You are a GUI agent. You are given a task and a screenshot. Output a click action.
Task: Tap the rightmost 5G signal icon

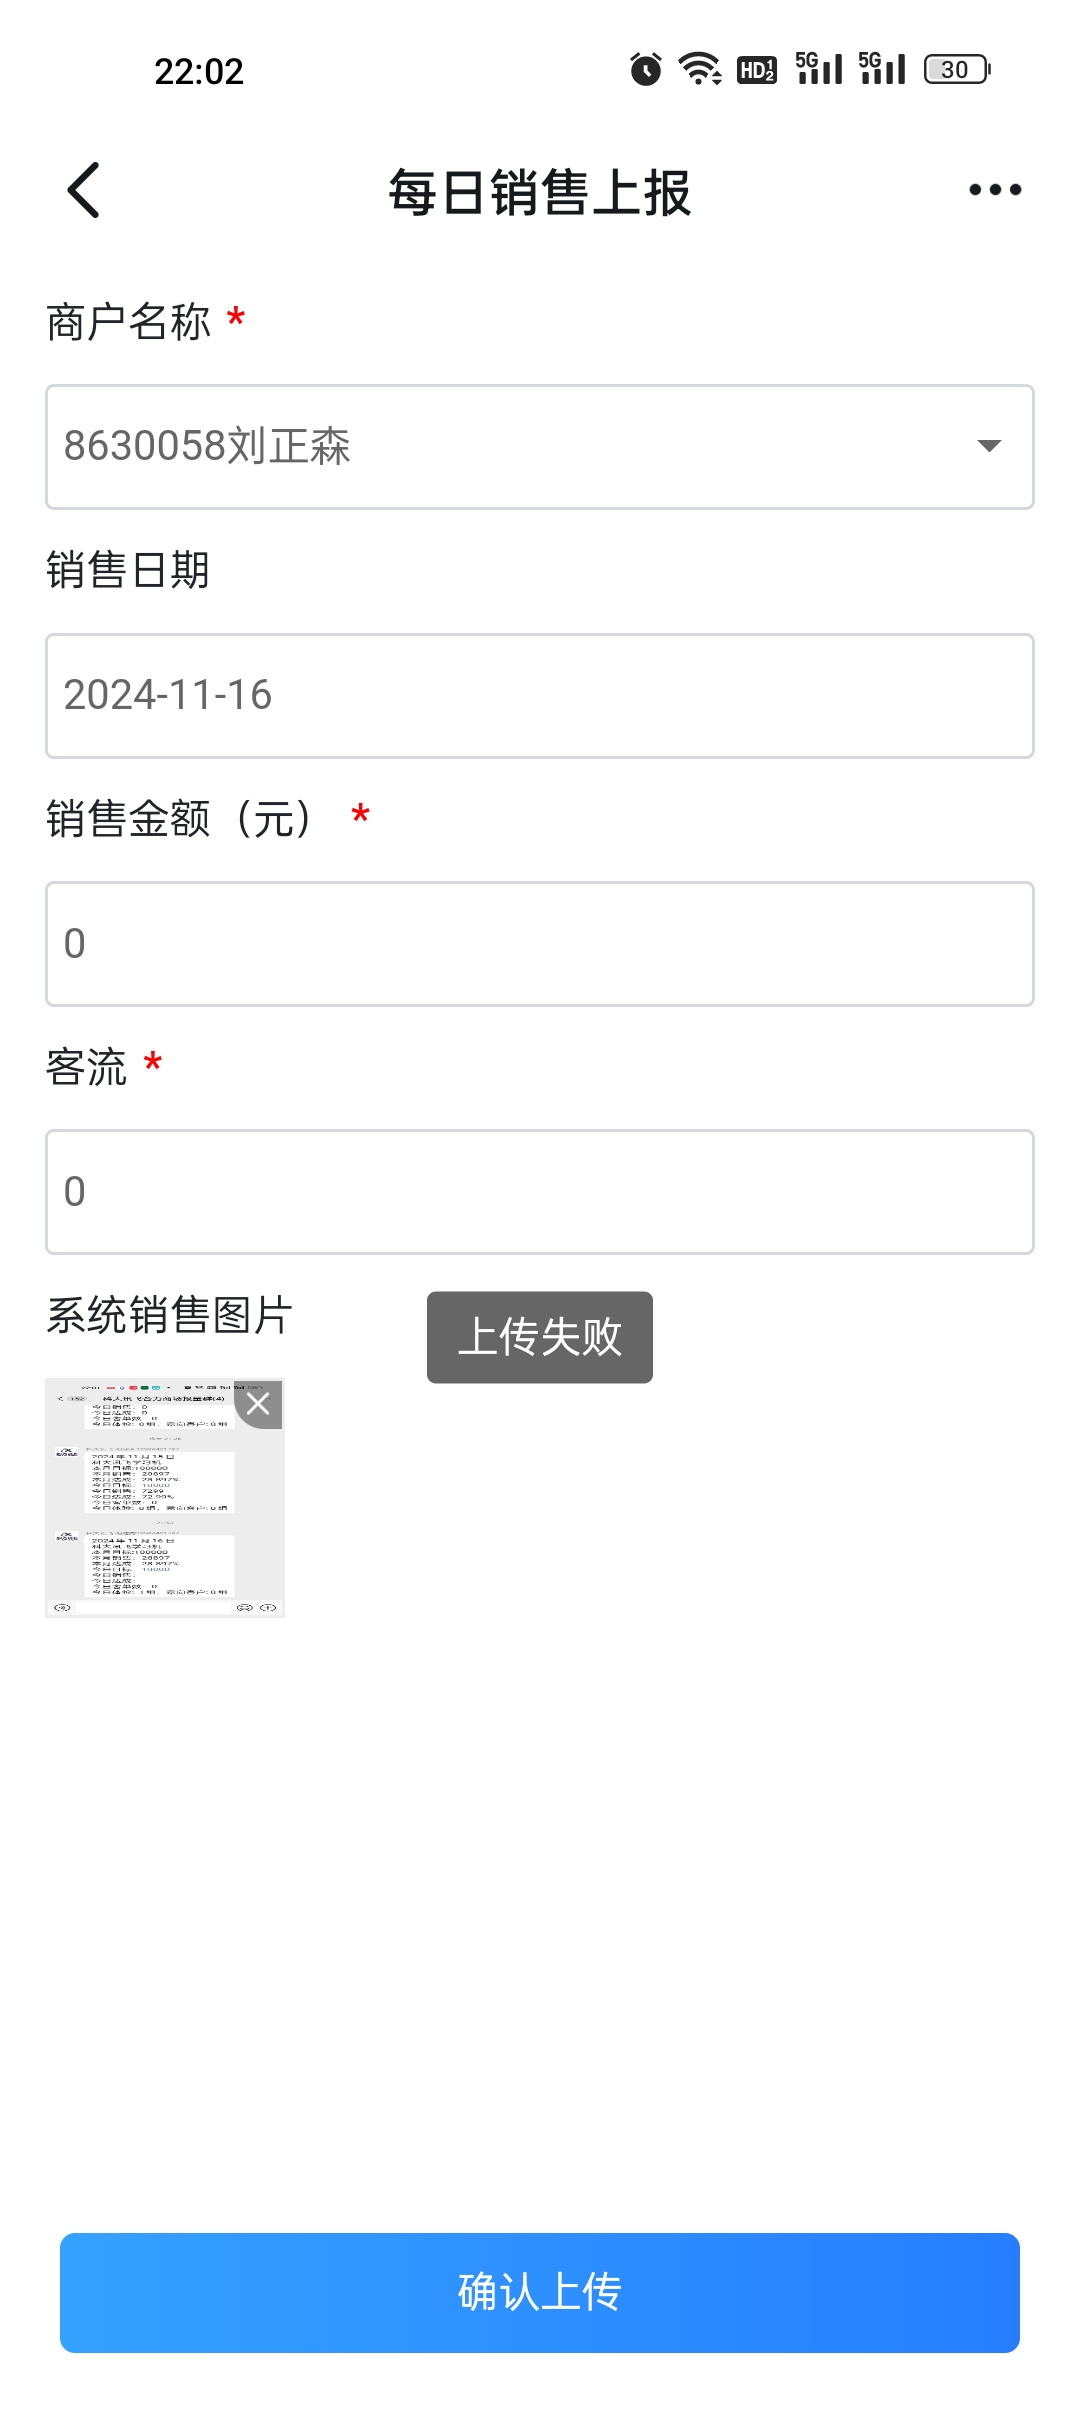pyautogui.click(x=882, y=69)
